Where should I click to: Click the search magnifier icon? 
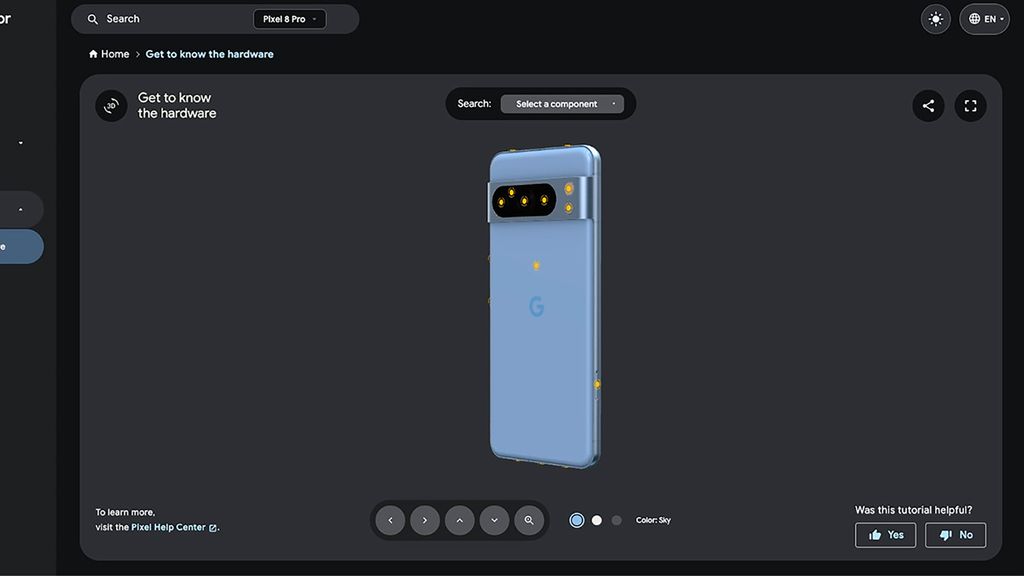(93, 19)
